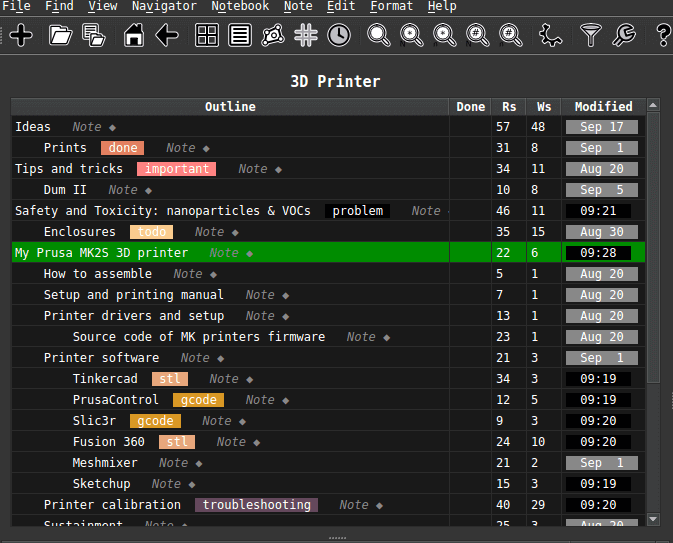Open the View menu
This screenshot has width=673, height=543.
click(103, 6)
